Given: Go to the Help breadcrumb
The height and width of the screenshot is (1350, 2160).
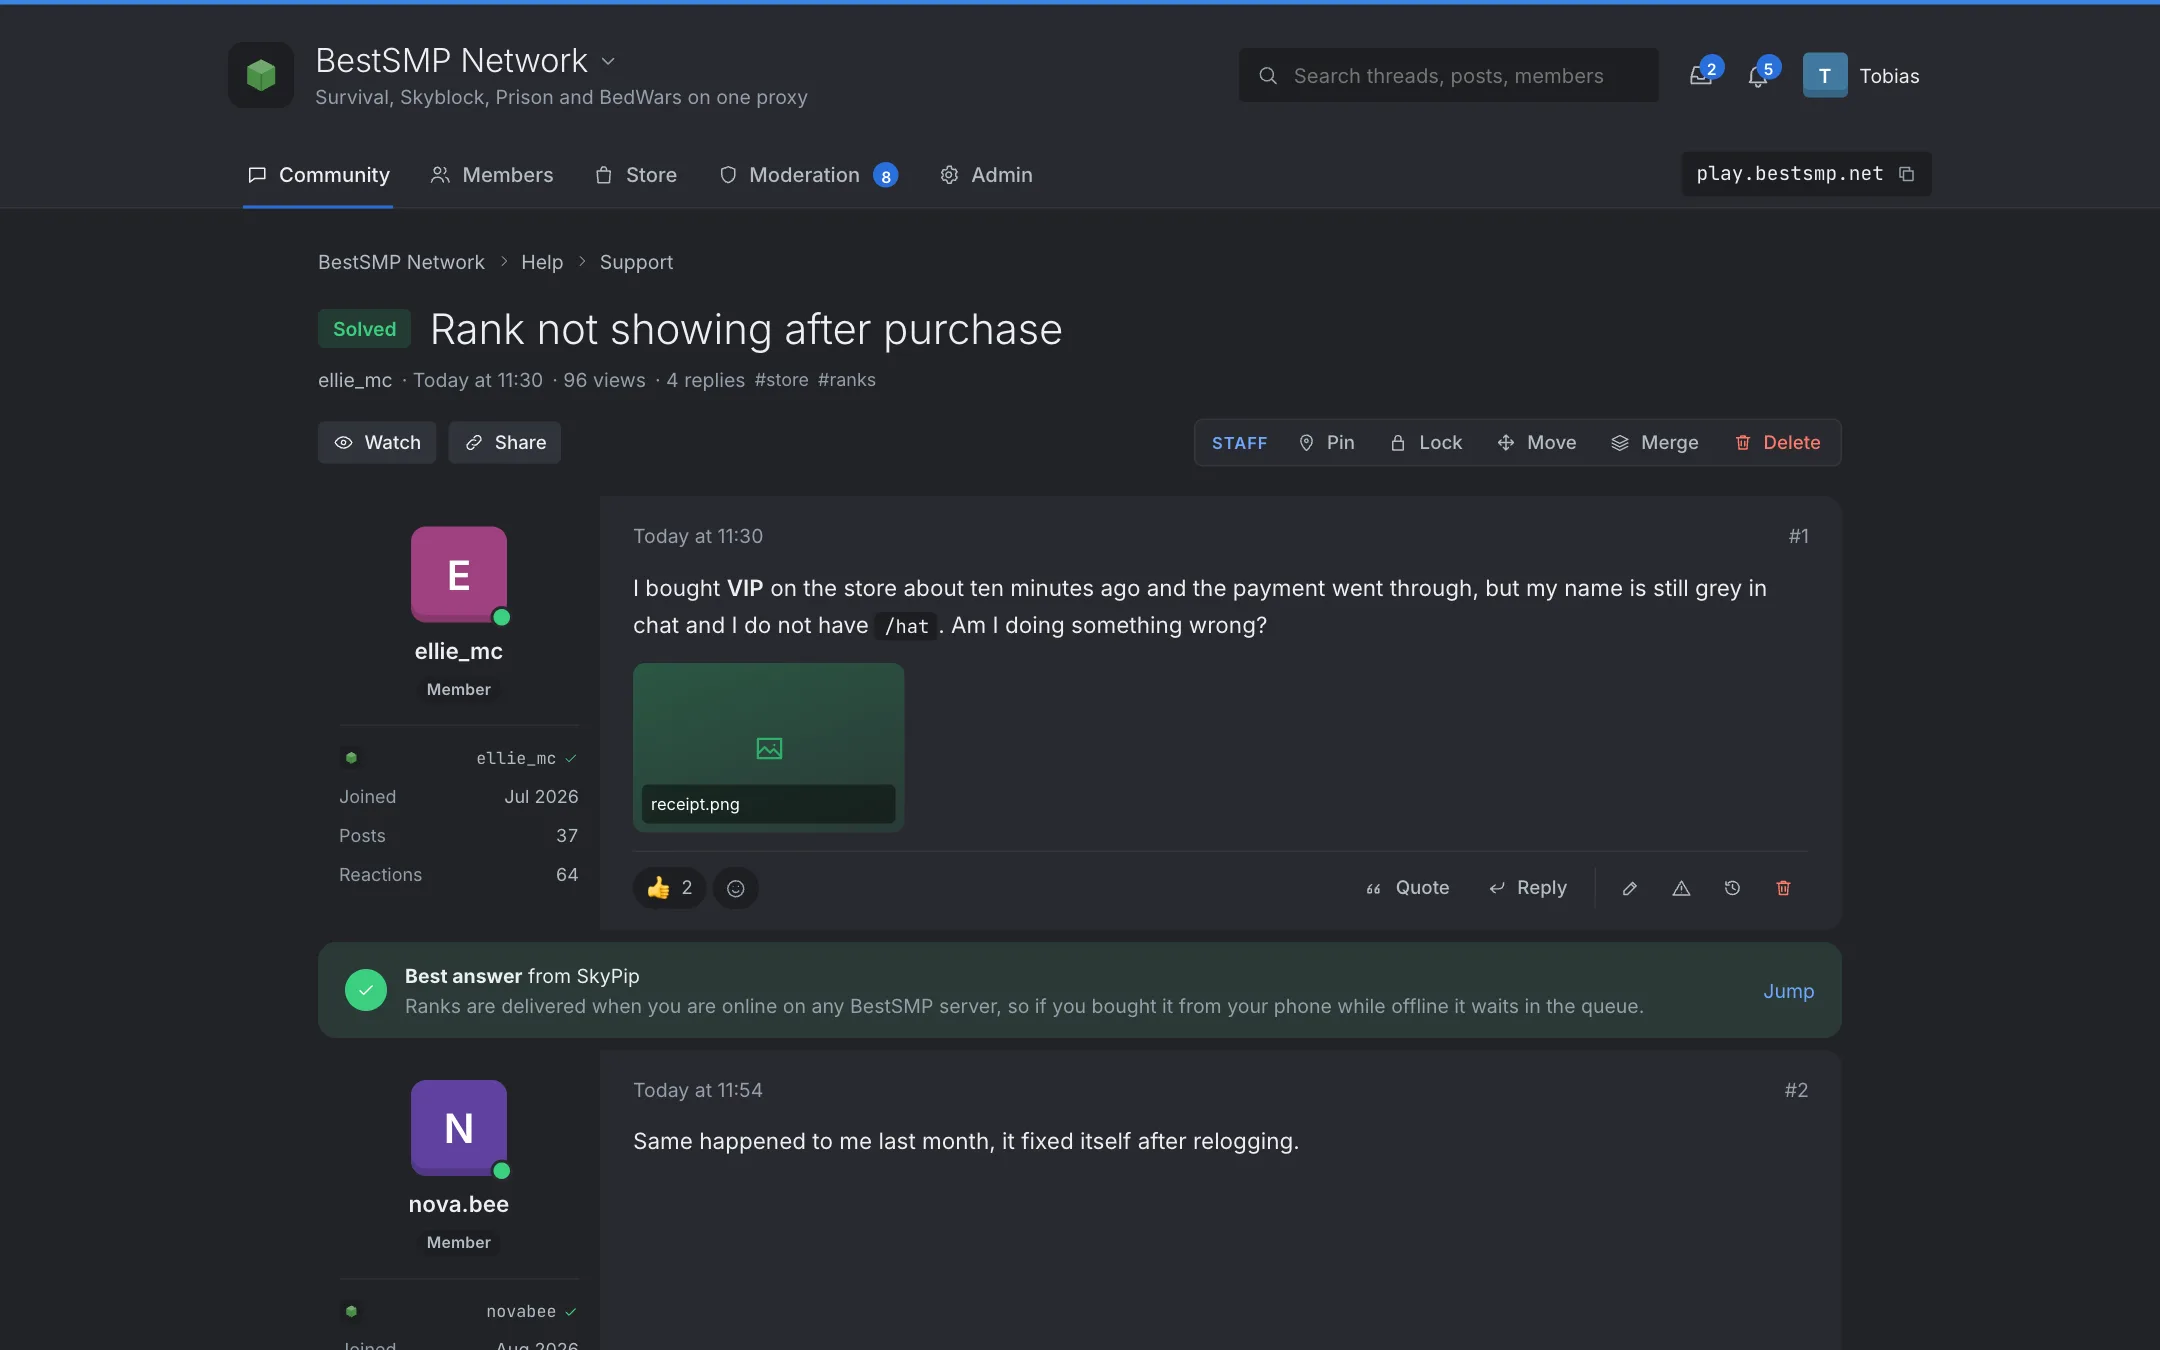Looking at the screenshot, I should 542,262.
